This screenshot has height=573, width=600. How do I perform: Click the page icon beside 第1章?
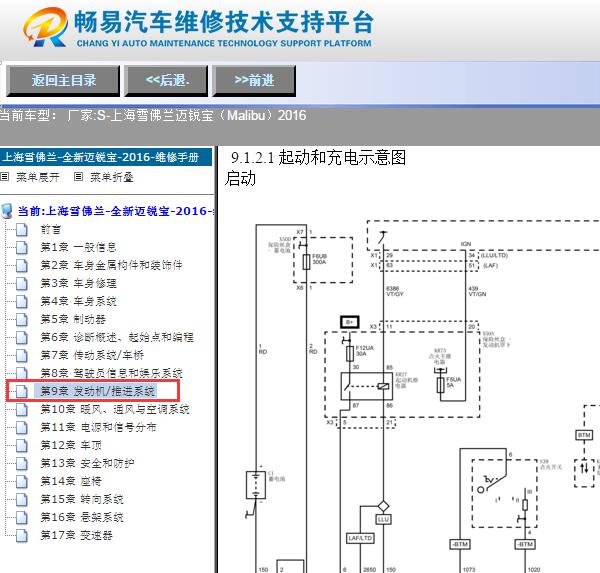pos(22,248)
